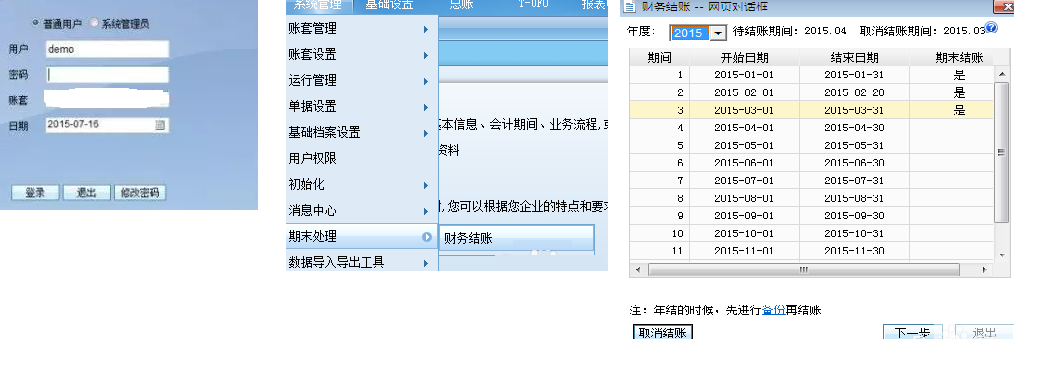Select period number 11 cell
Screen dimensions: 1037x385
(659, 251)
